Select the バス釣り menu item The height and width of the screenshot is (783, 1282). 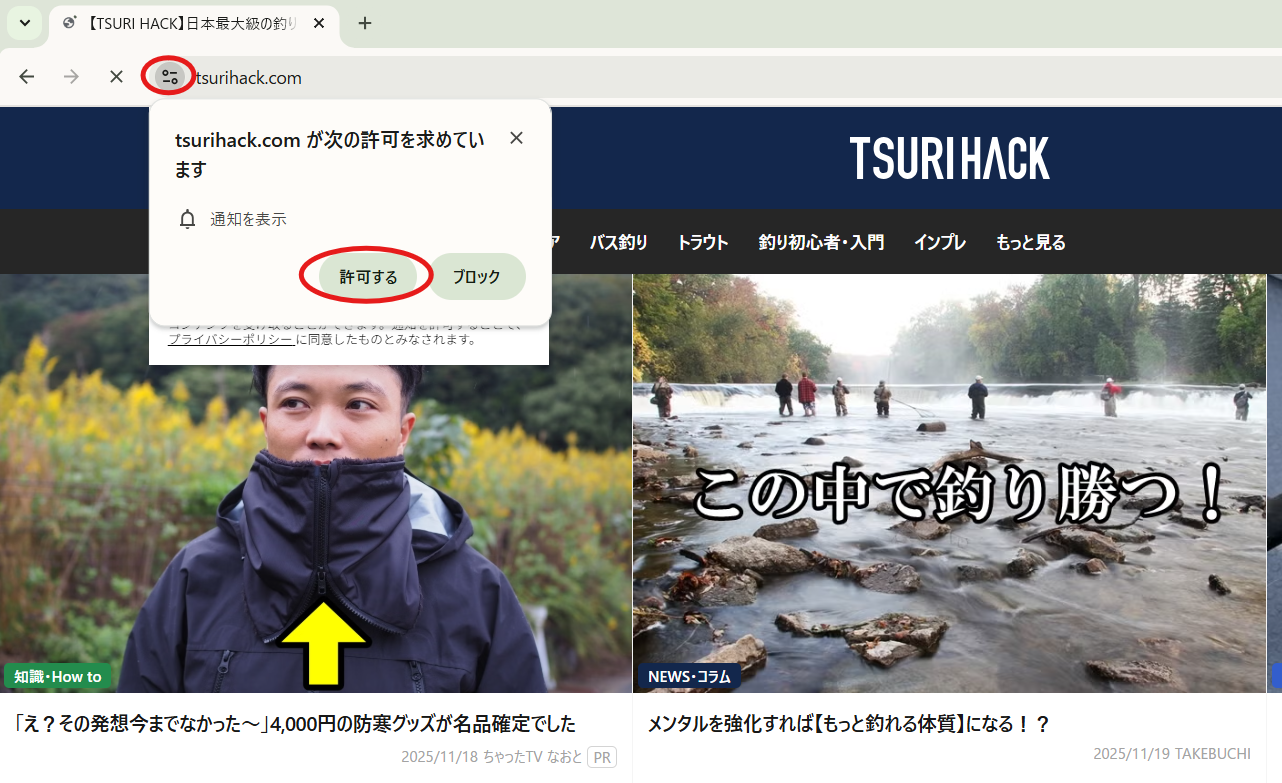pos(618,242)
